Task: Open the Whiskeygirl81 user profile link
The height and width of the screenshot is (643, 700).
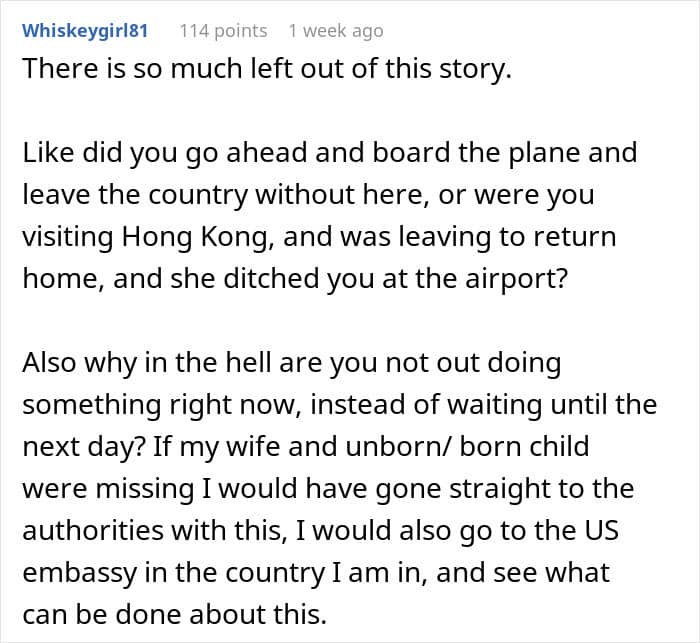Action: point(85,31)
